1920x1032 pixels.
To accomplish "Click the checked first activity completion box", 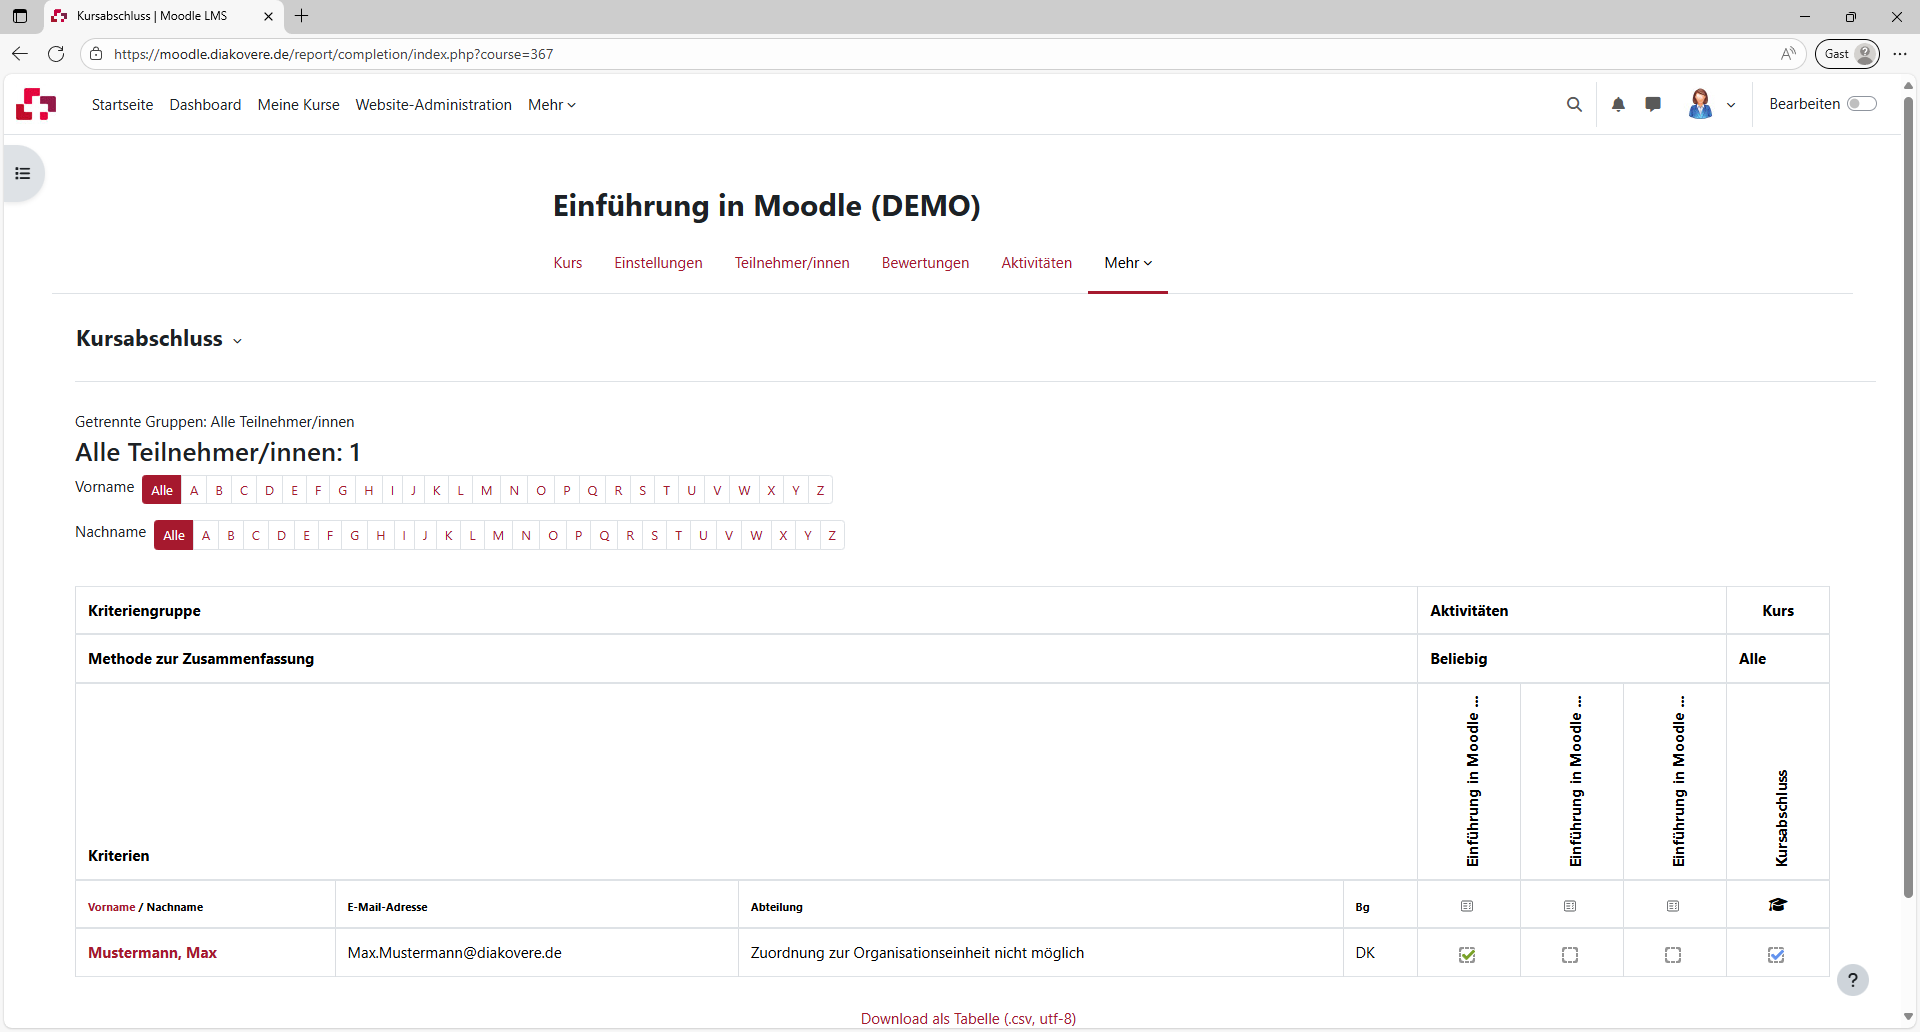I will (1467, 954).
